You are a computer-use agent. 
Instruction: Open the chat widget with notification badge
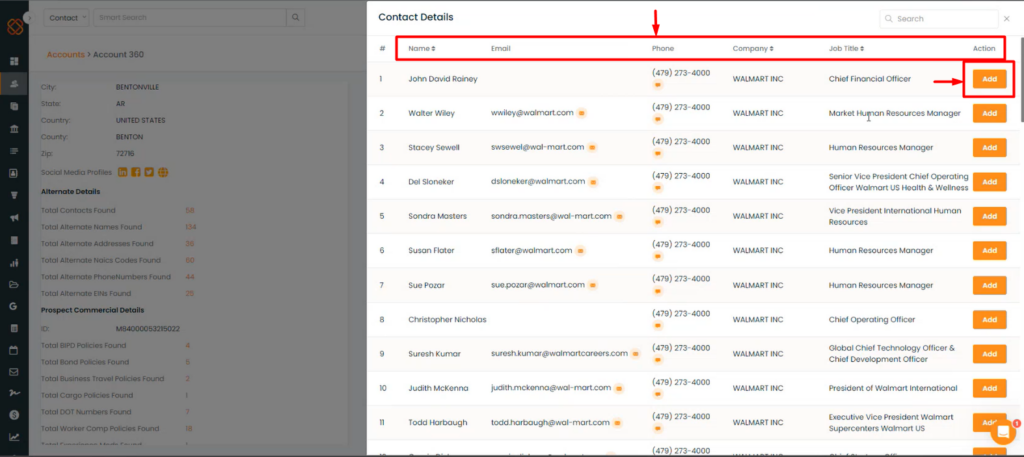point(1003,431)
